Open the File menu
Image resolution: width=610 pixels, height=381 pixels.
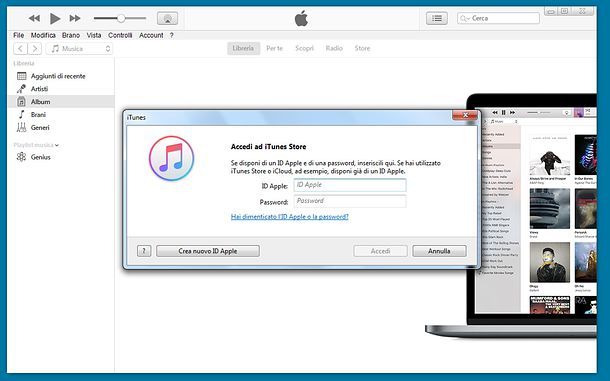[x=18, y=35]
